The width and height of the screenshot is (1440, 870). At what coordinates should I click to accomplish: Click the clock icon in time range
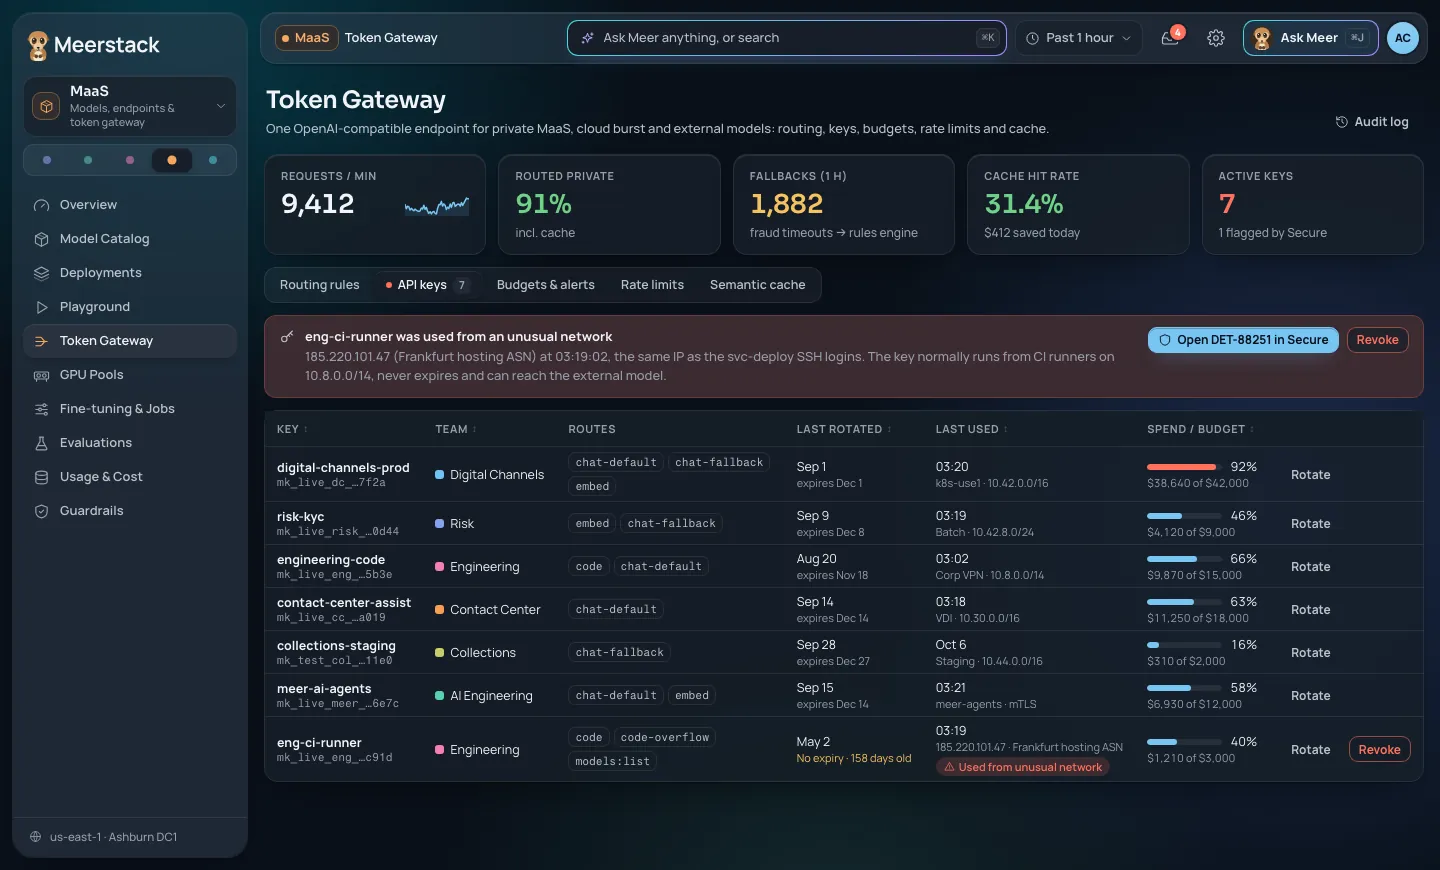click(x=1033, y=38)
